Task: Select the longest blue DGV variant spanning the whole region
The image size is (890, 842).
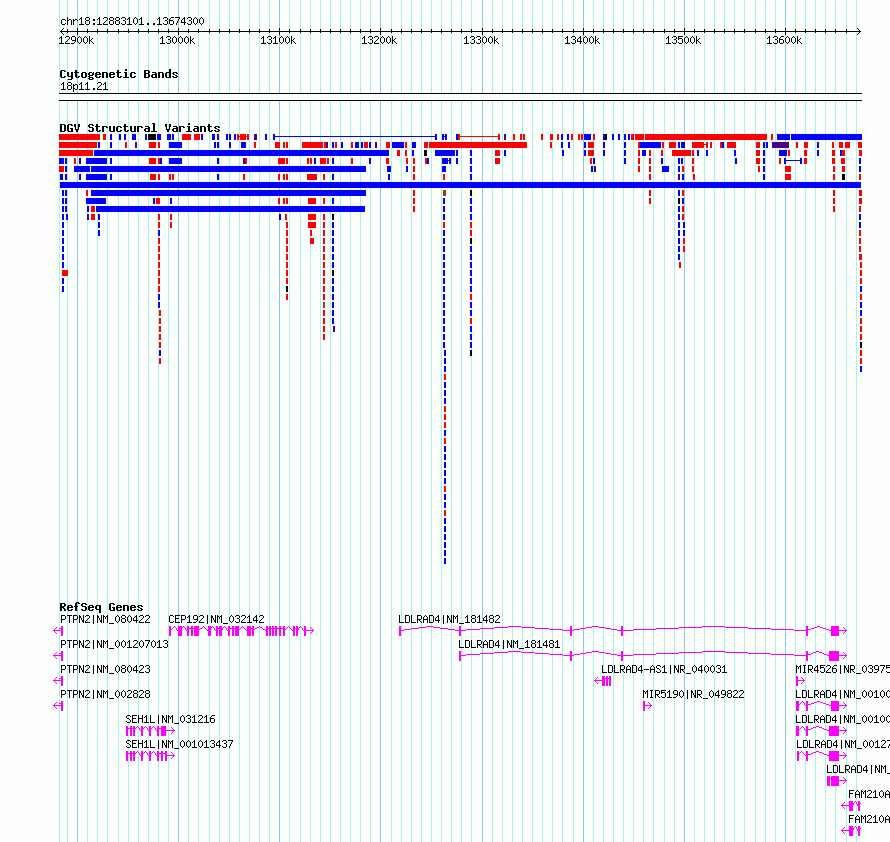Action: pos(460,185)
